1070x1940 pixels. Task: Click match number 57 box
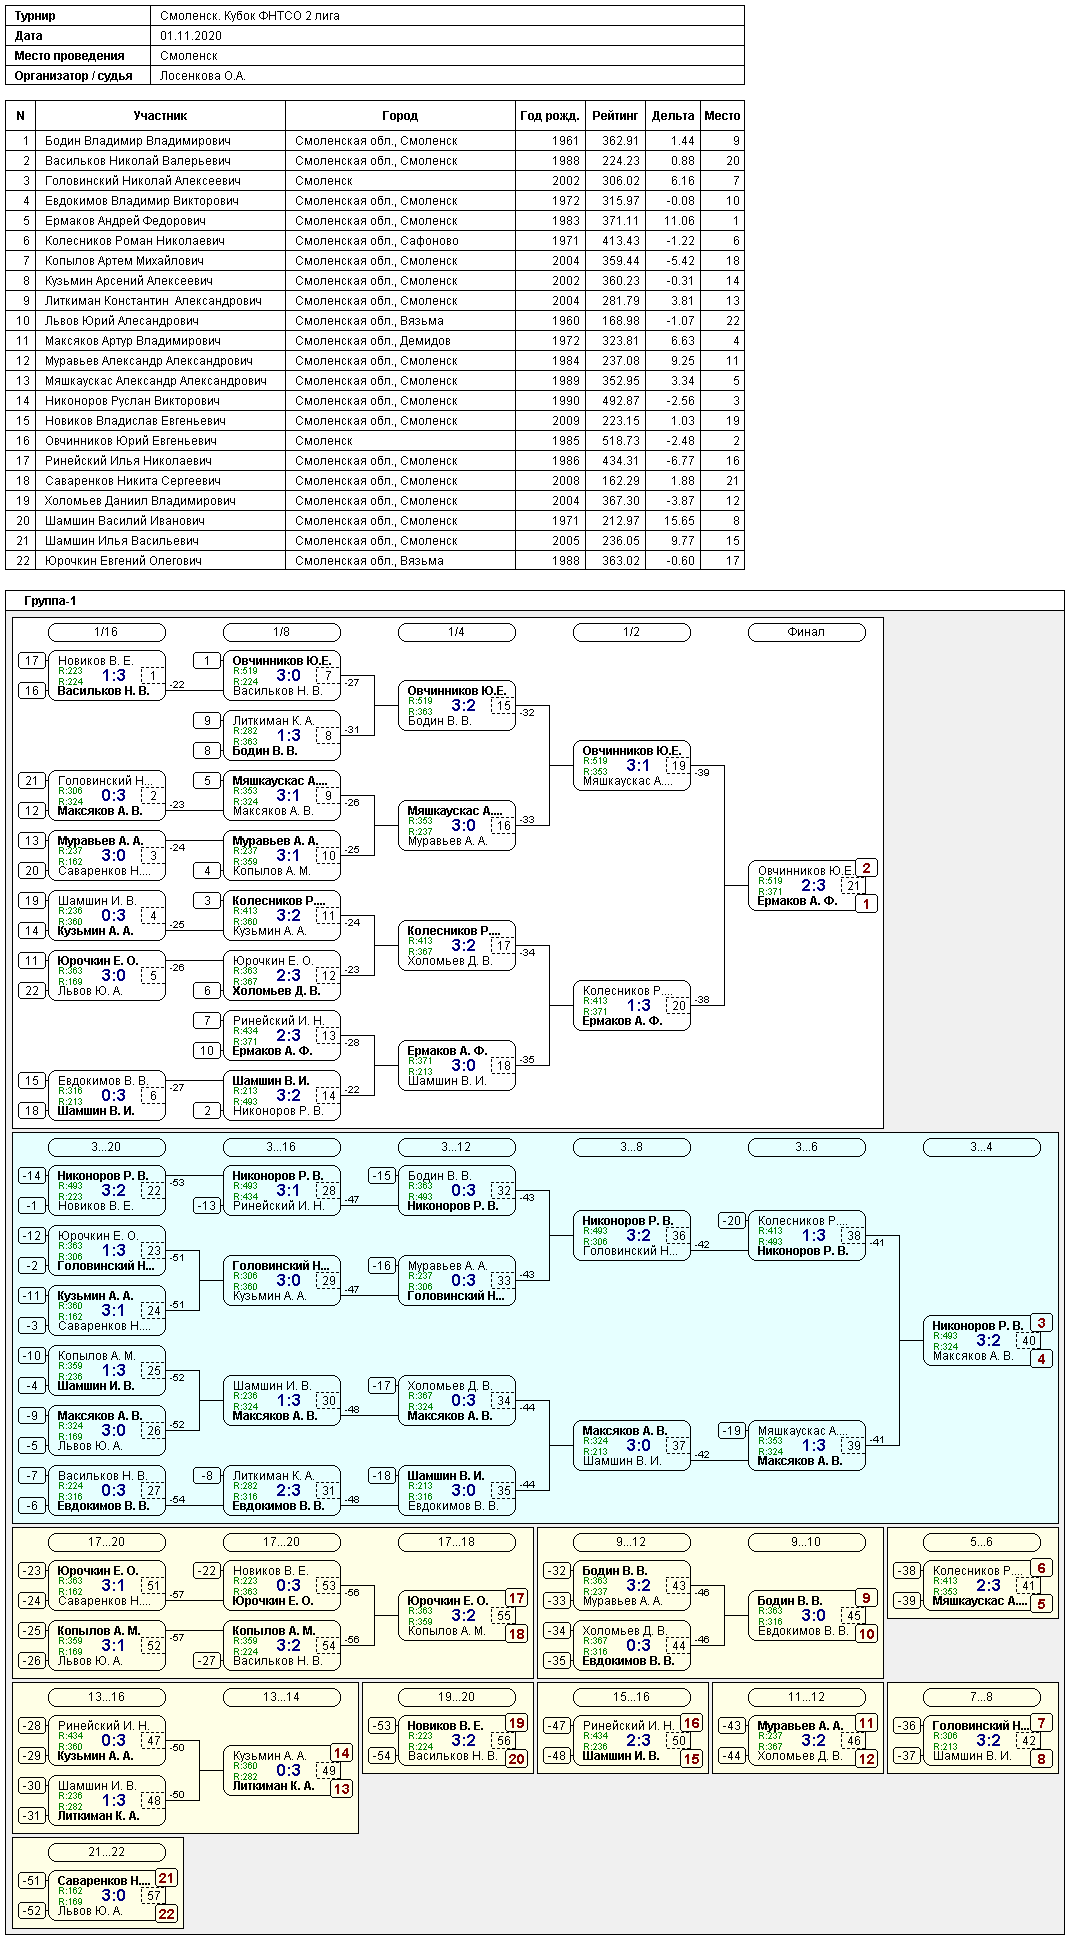point(153,1896)
